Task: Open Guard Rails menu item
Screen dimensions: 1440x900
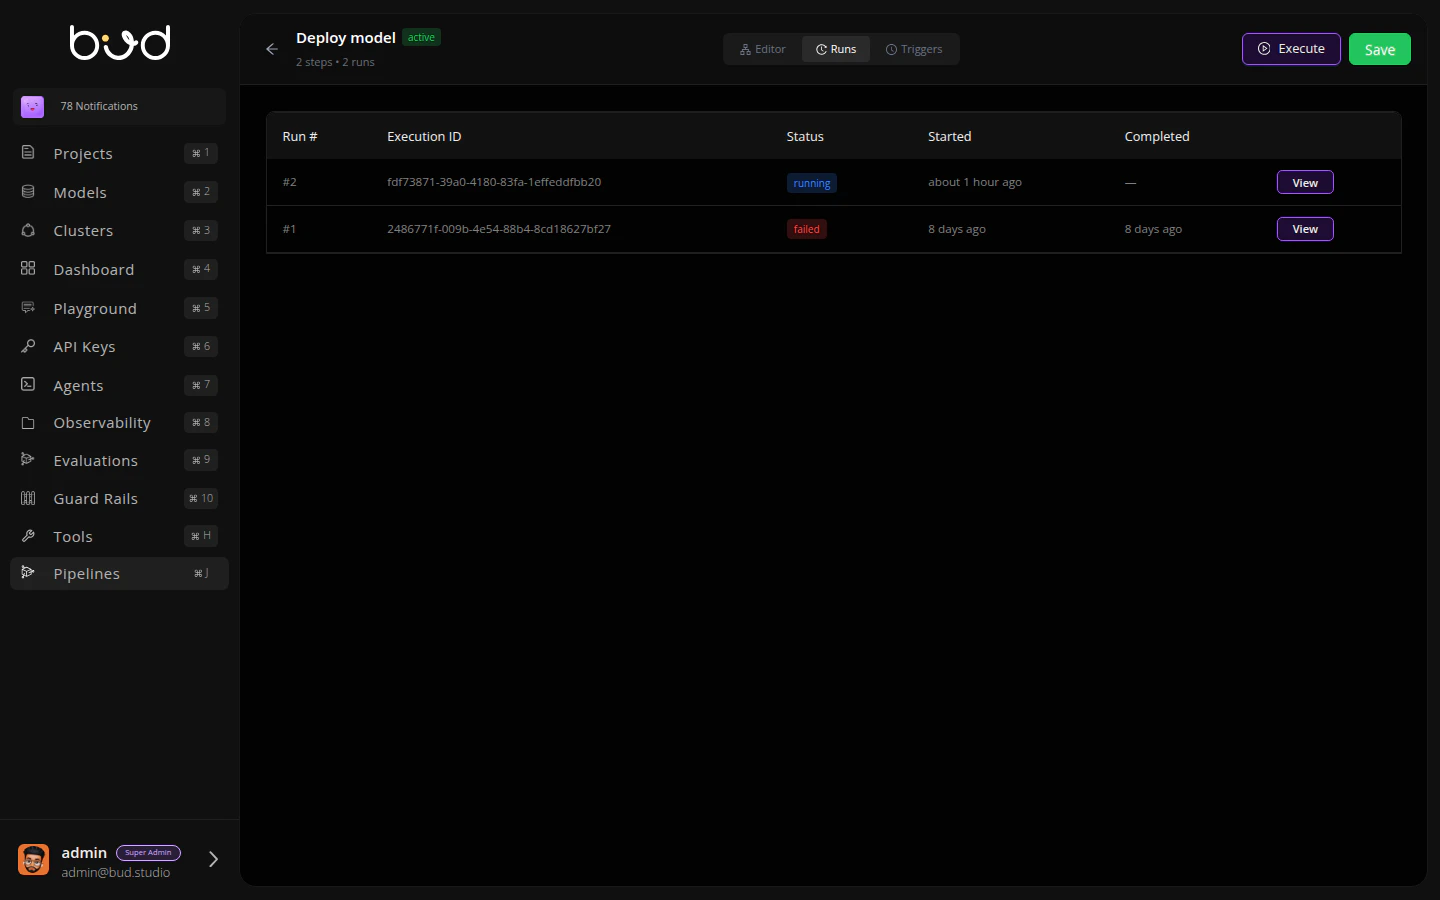Action: (119, 498)
